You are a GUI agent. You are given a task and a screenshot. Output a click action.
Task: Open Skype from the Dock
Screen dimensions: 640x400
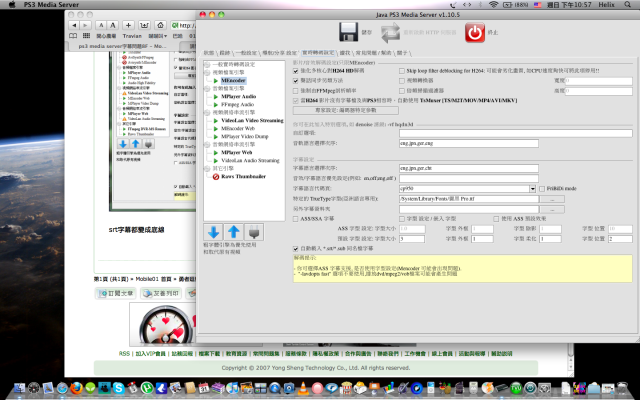click(x=118, y=387)
